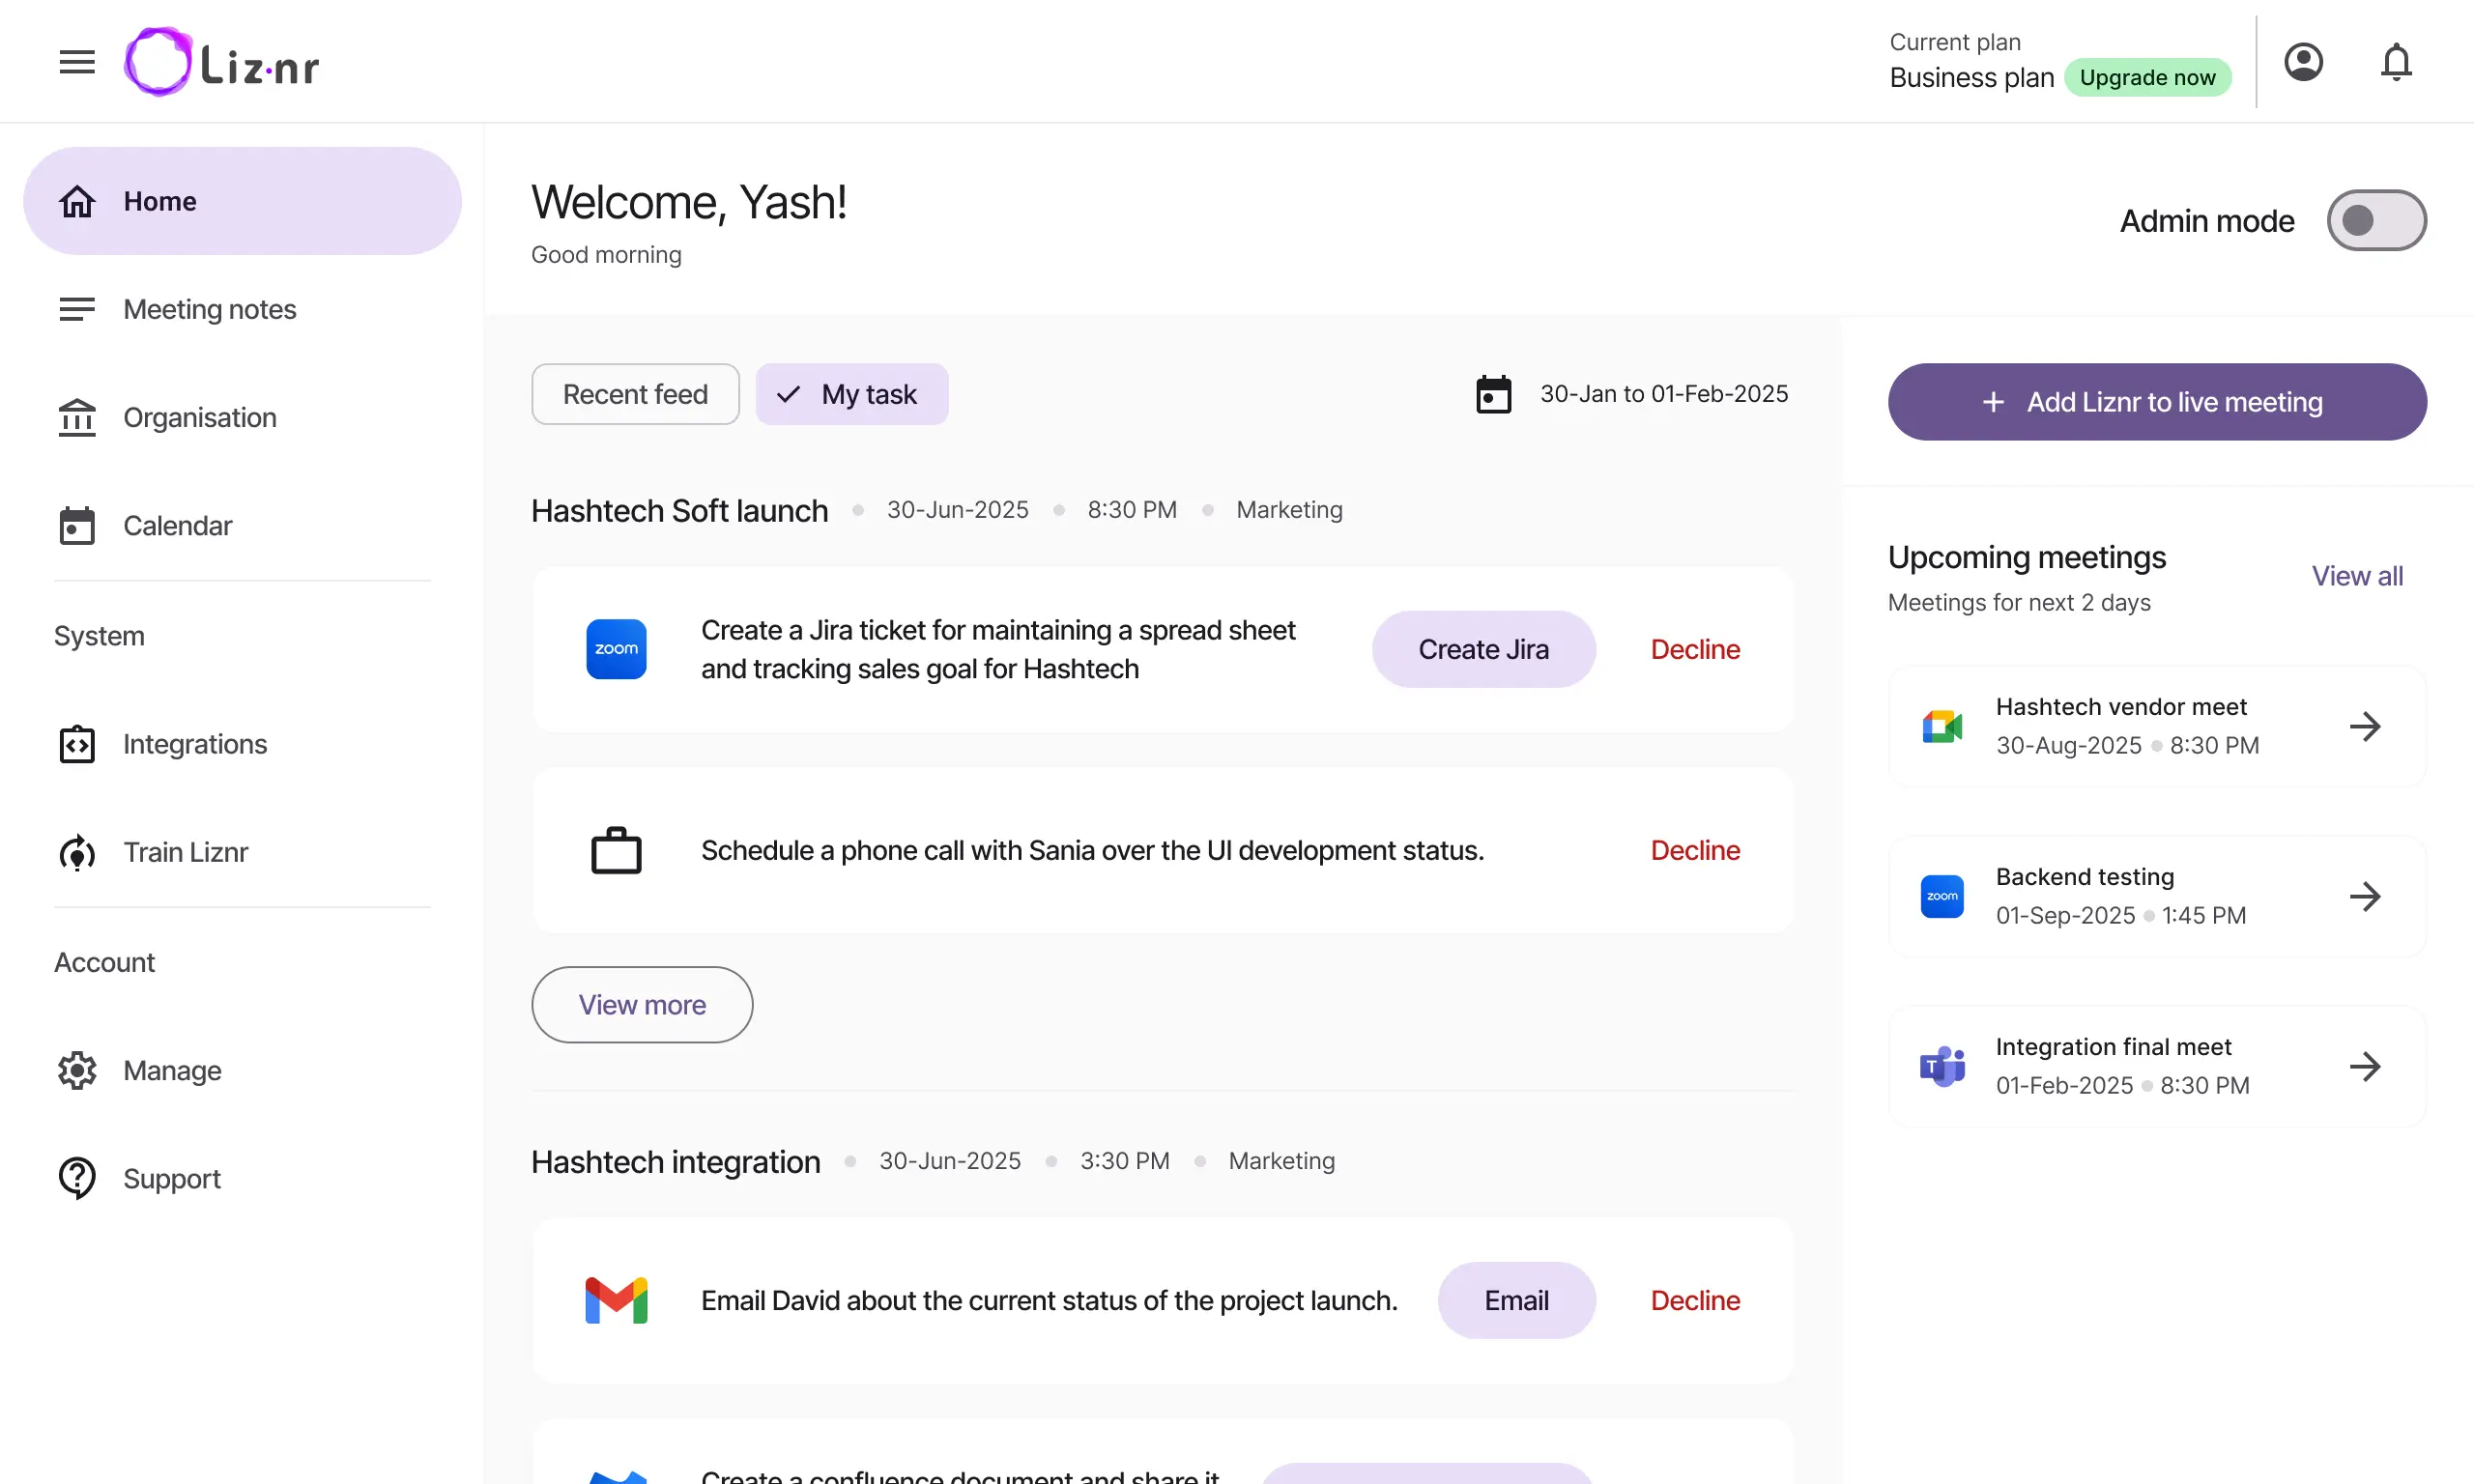The height and width of the screenshot is (1484, 2474).
Task: Select the Integration final meet title
Action: point(2113,1047)
